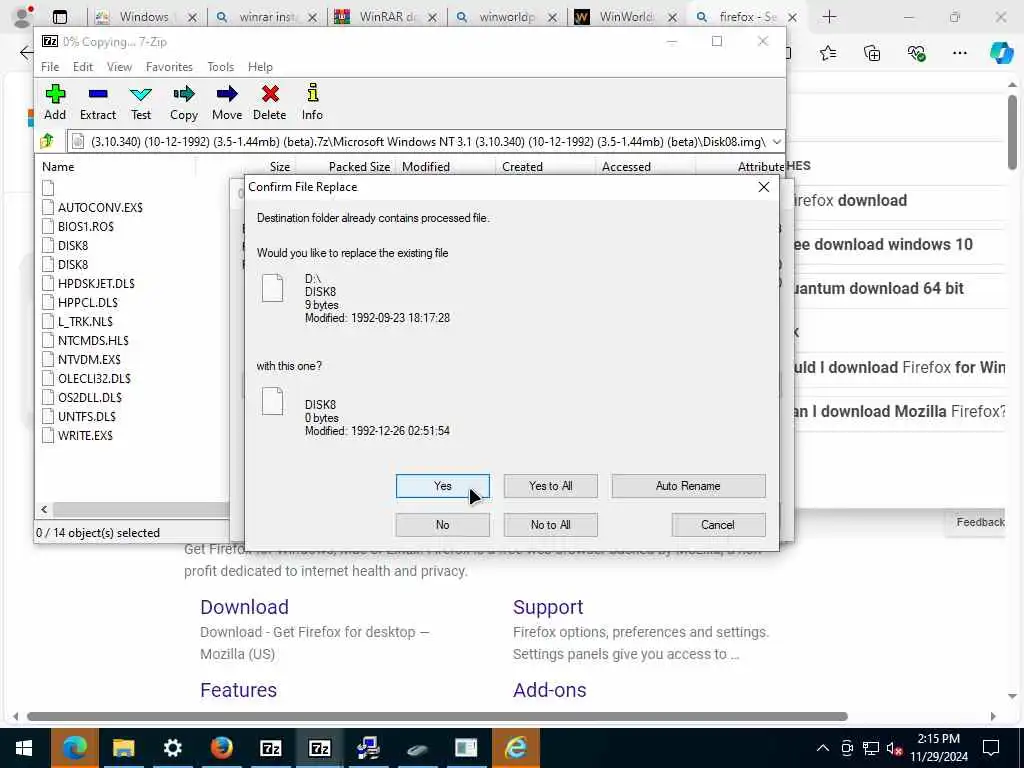Switch to the firefox search tab
1024x768 pixels.
point(746,17)
